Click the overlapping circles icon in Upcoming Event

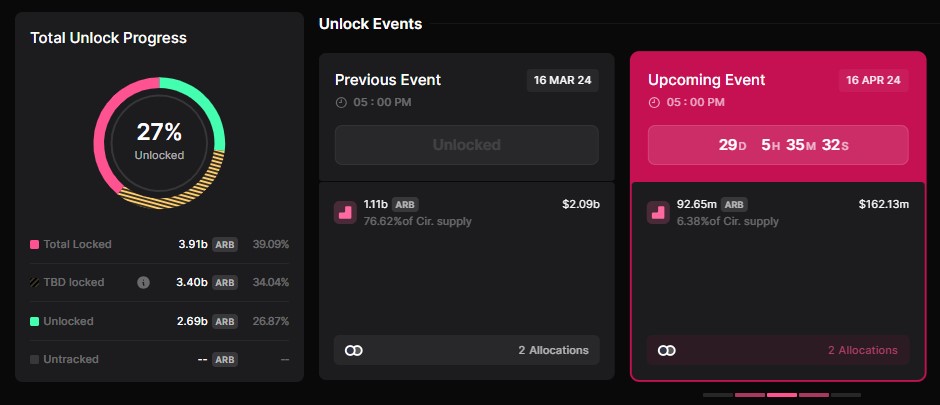[x=667, y=350]
